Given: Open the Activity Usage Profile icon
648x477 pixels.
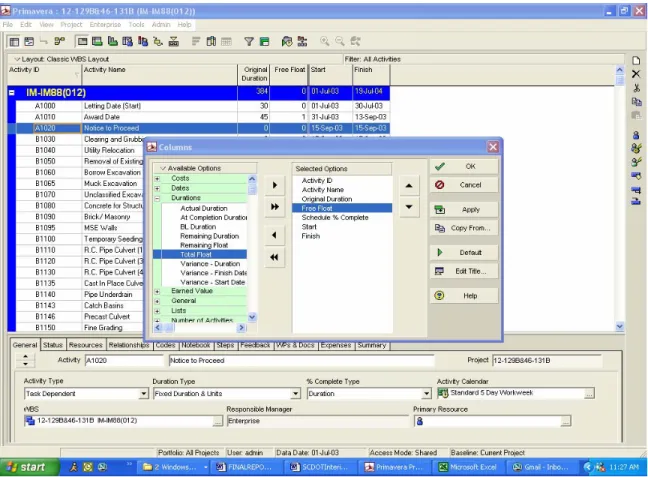Looking at the screenshot, I should (112, 41).
